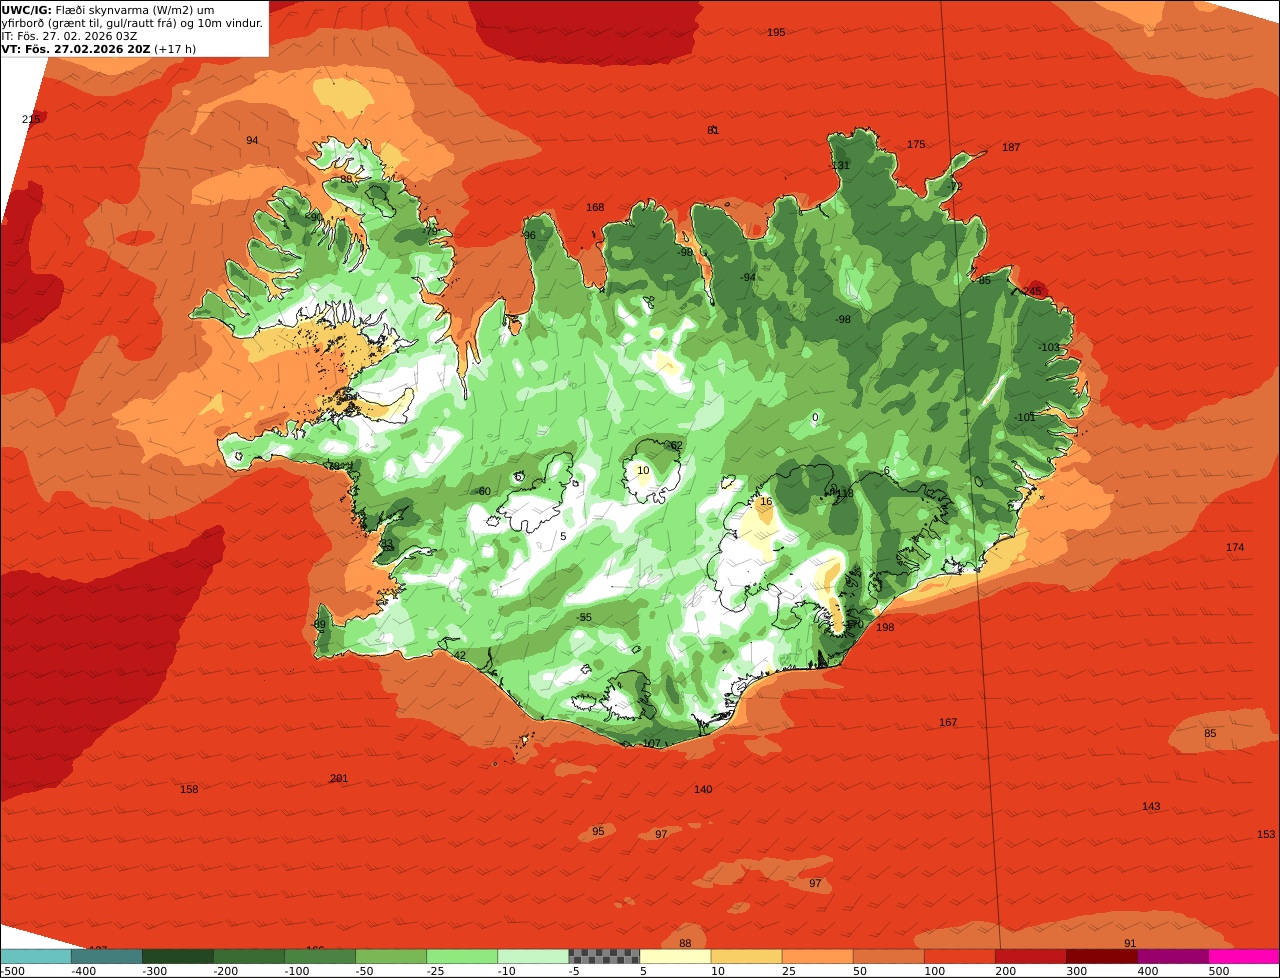The image size is (1280, 978).
Task: Click the map value "-103" in east Iceland
Action: point(1048,348)
